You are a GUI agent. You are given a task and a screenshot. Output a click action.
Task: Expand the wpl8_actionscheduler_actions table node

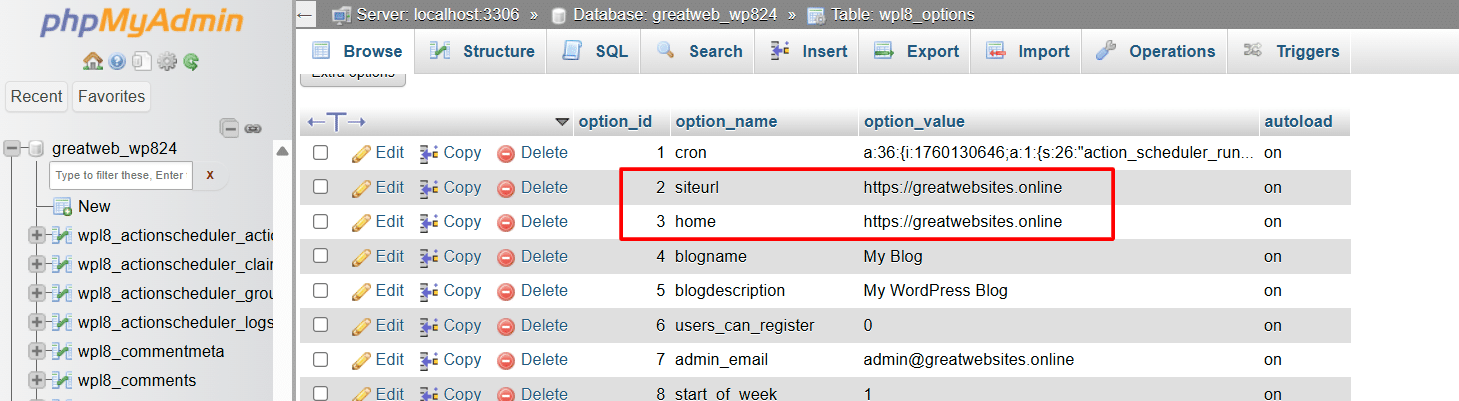(x=37, y=235)
